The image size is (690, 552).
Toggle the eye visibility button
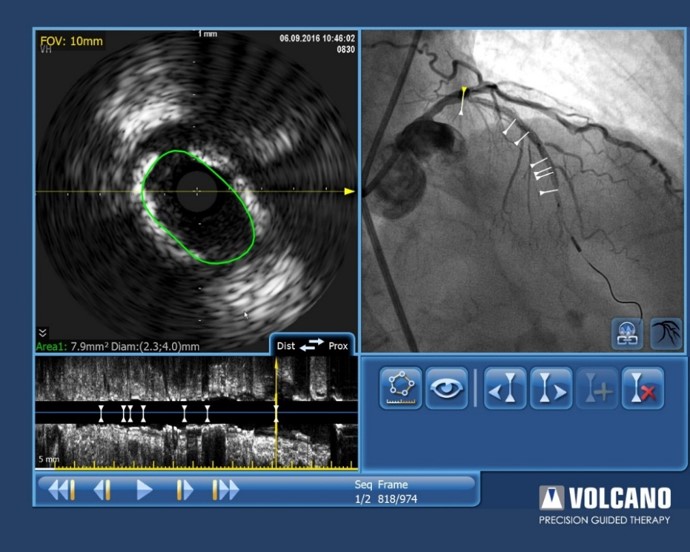point(446,388)
